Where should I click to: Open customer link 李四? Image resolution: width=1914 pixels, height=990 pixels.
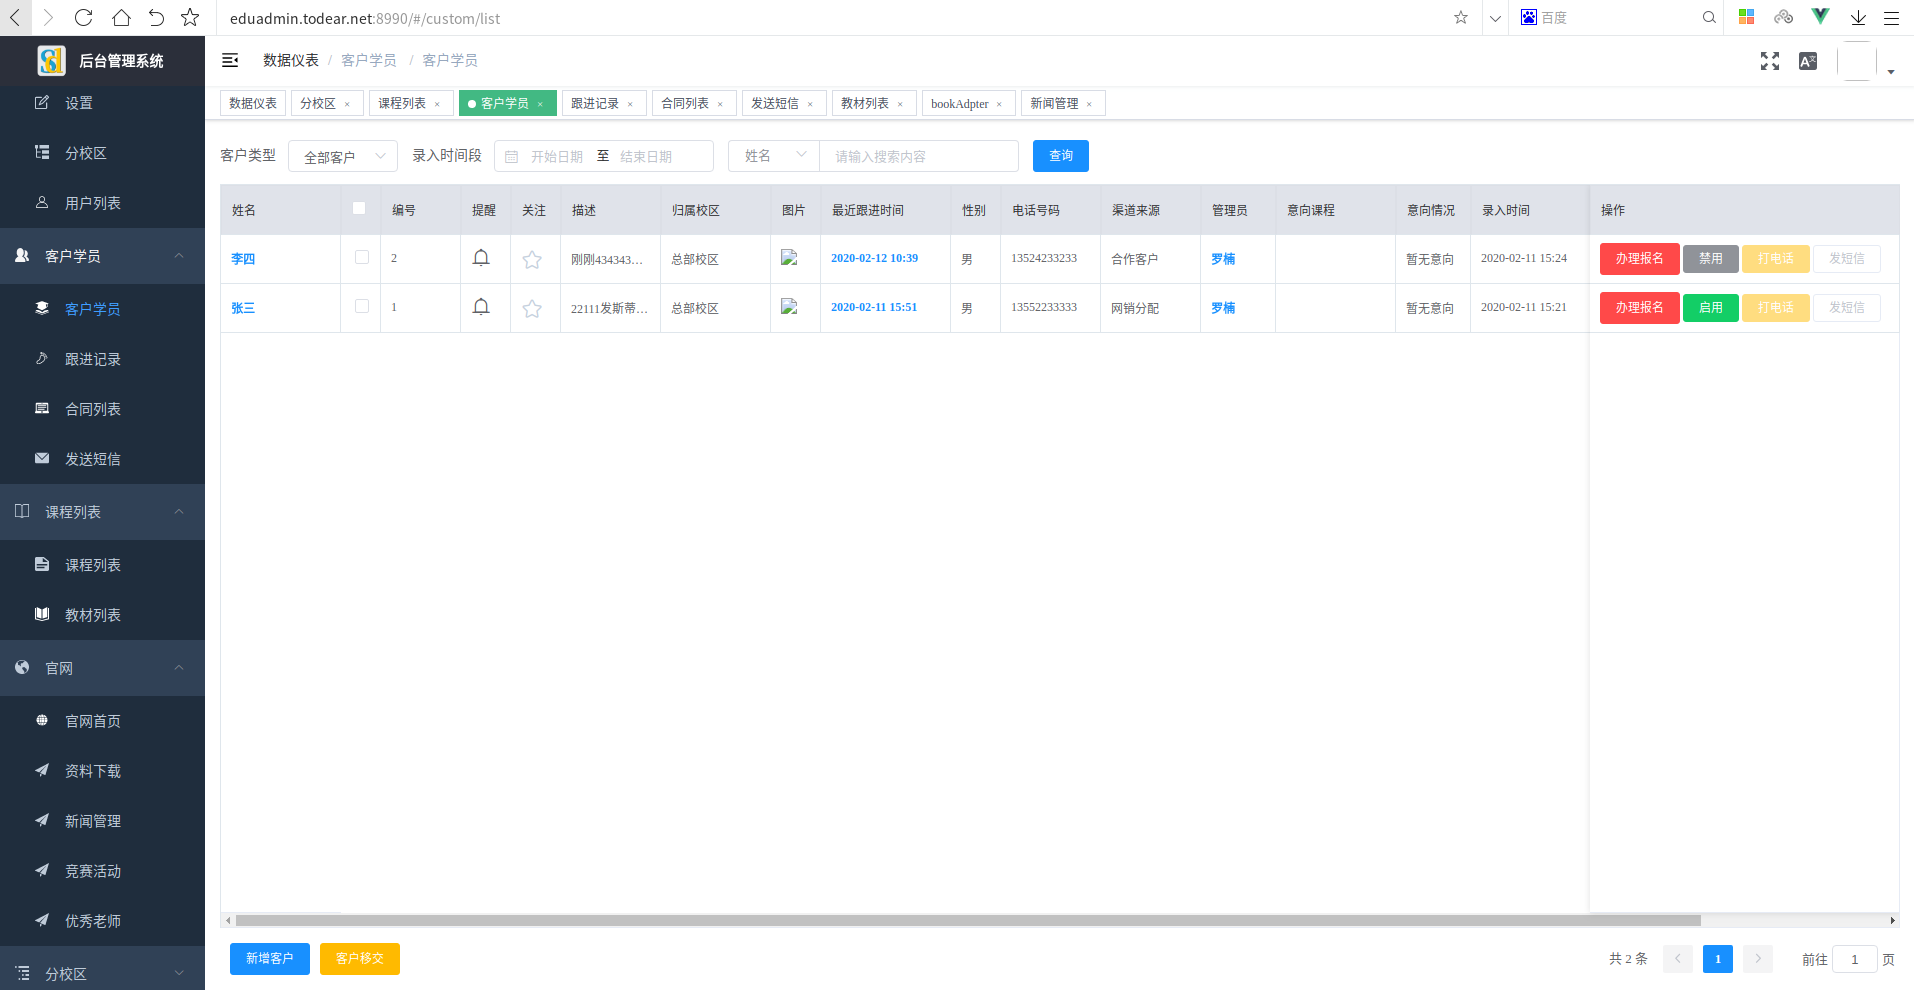click(x=243, y=258)
